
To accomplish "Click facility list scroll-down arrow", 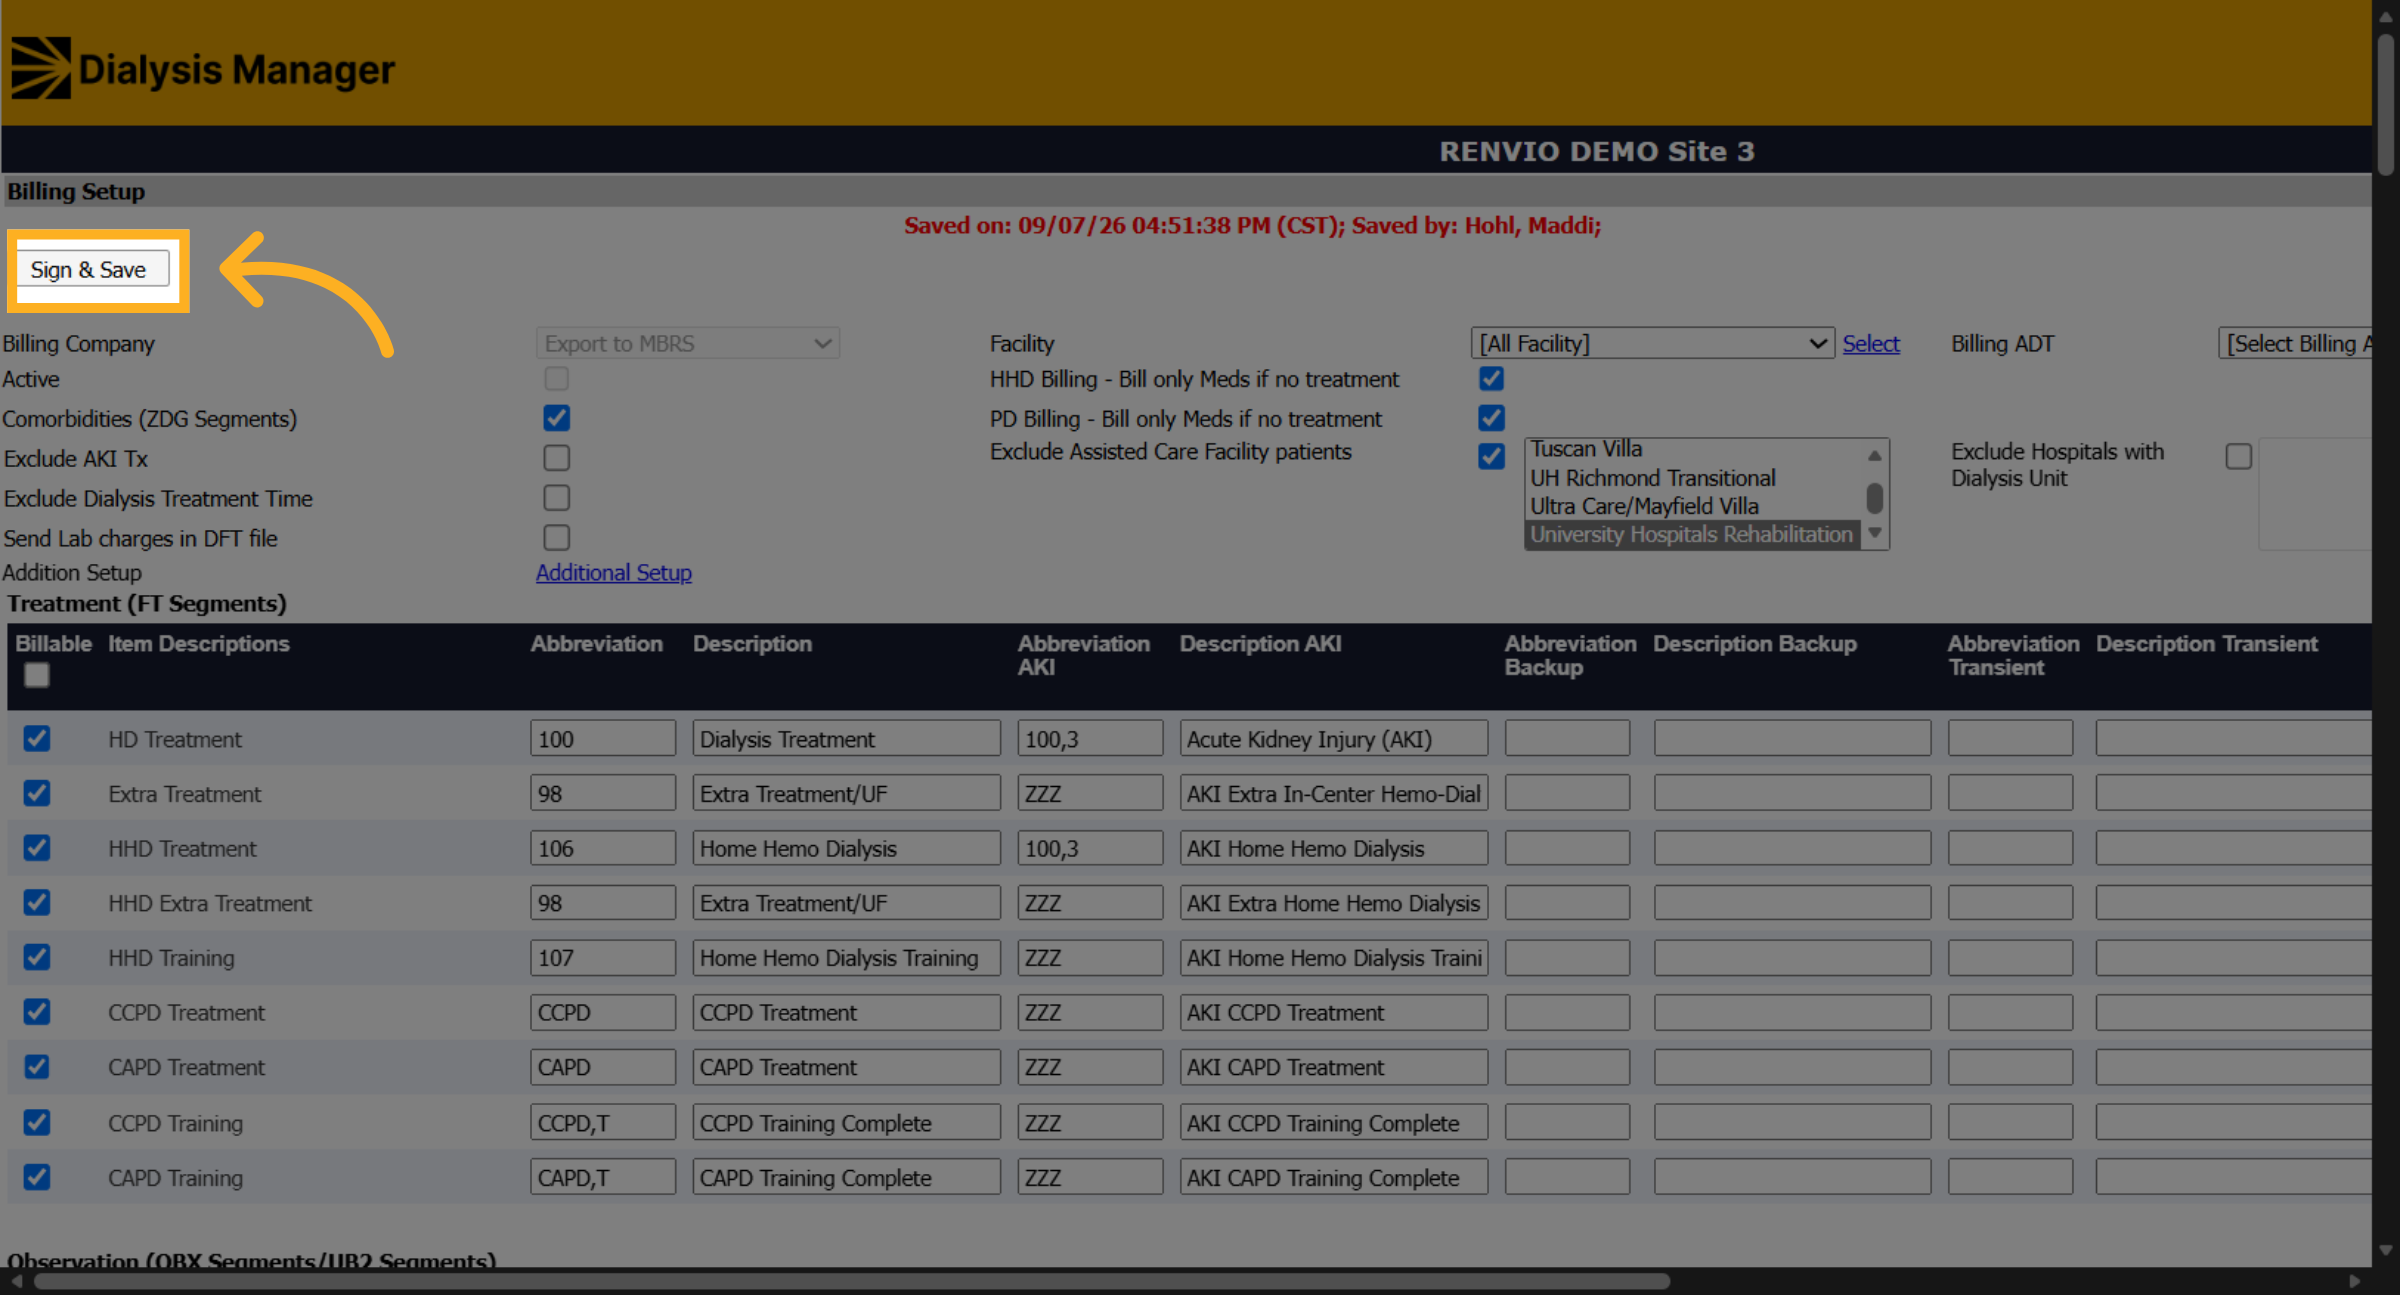I will [1875, 533].
